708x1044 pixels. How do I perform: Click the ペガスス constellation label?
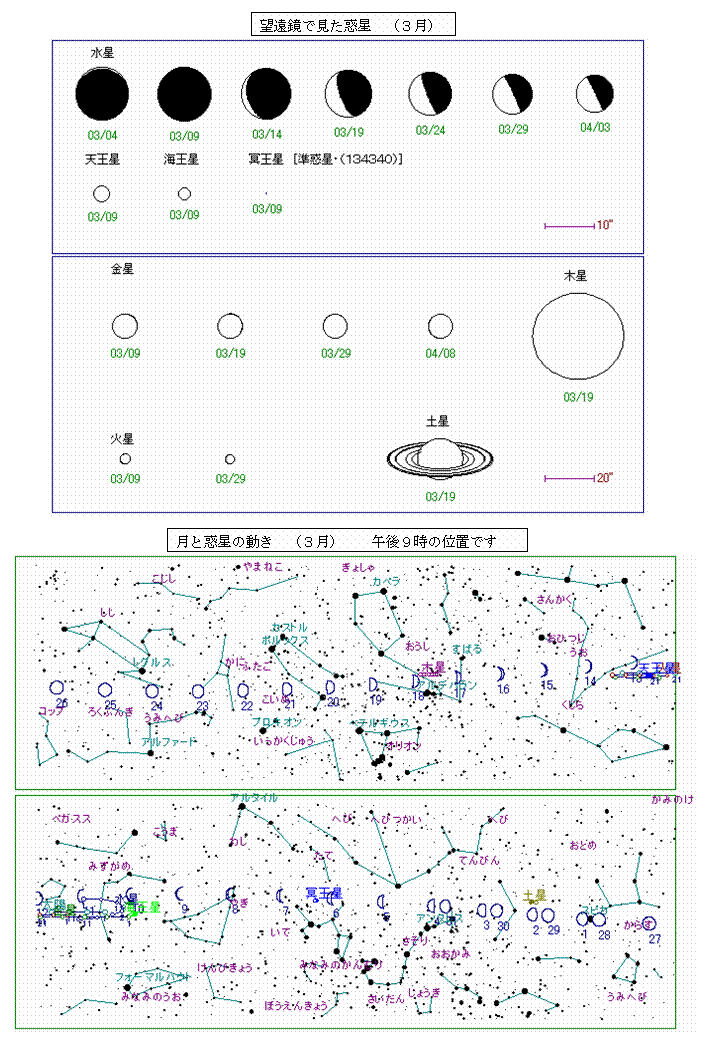(71, 818)
